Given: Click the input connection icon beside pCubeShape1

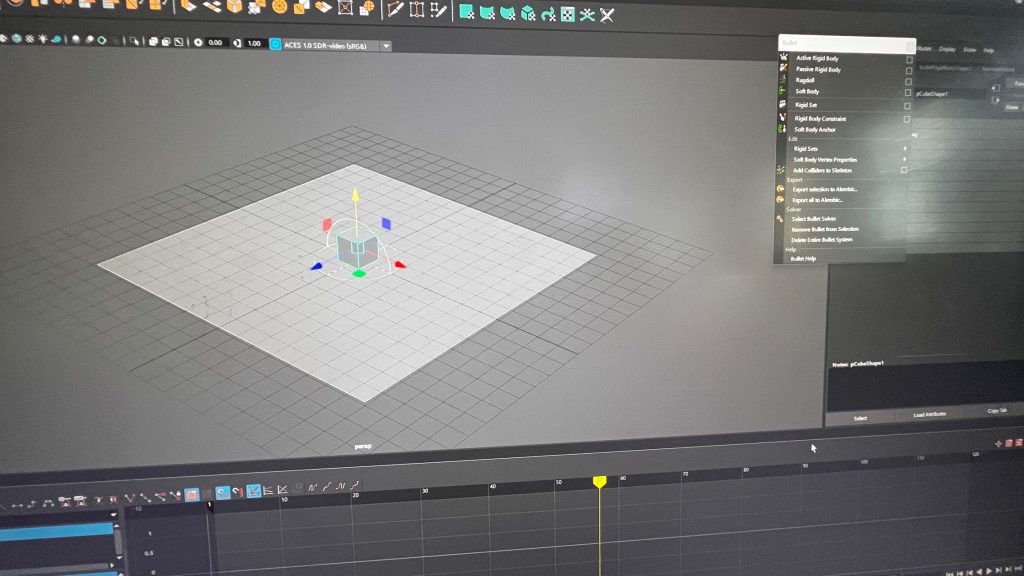Looking at the screenshot, I should pos(995,88).
